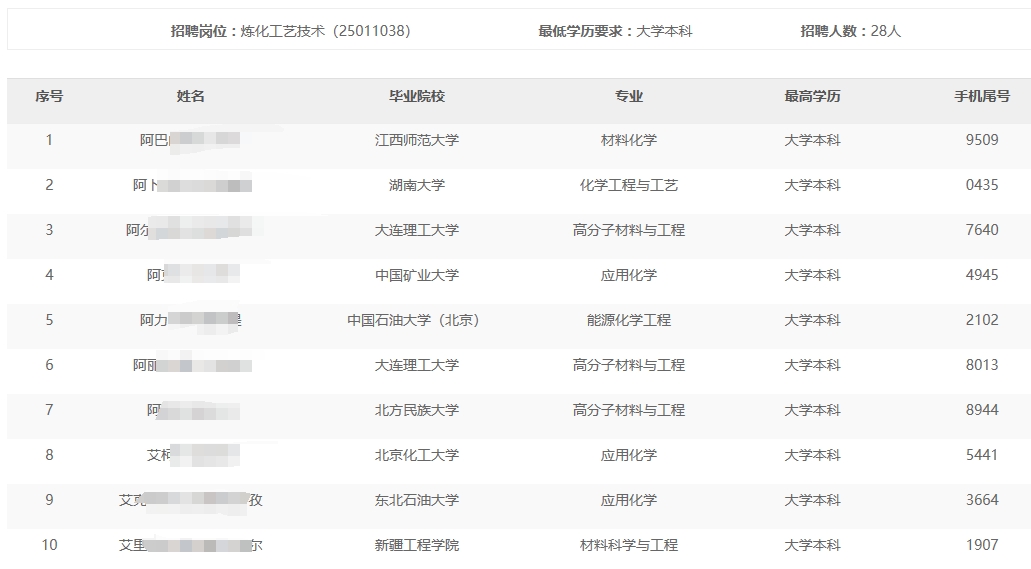The image size is (1031, 569).
Task: Select the 江西师范大学 cell
Action: click(x=417, y=140)
